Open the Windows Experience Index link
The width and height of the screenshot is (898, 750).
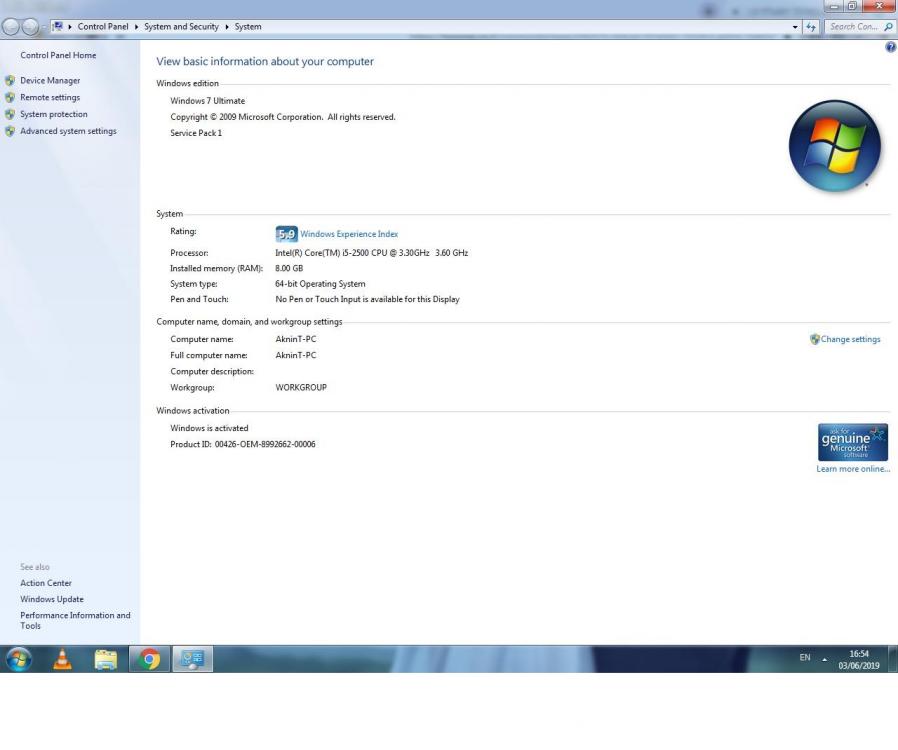[x=349, y=234]
